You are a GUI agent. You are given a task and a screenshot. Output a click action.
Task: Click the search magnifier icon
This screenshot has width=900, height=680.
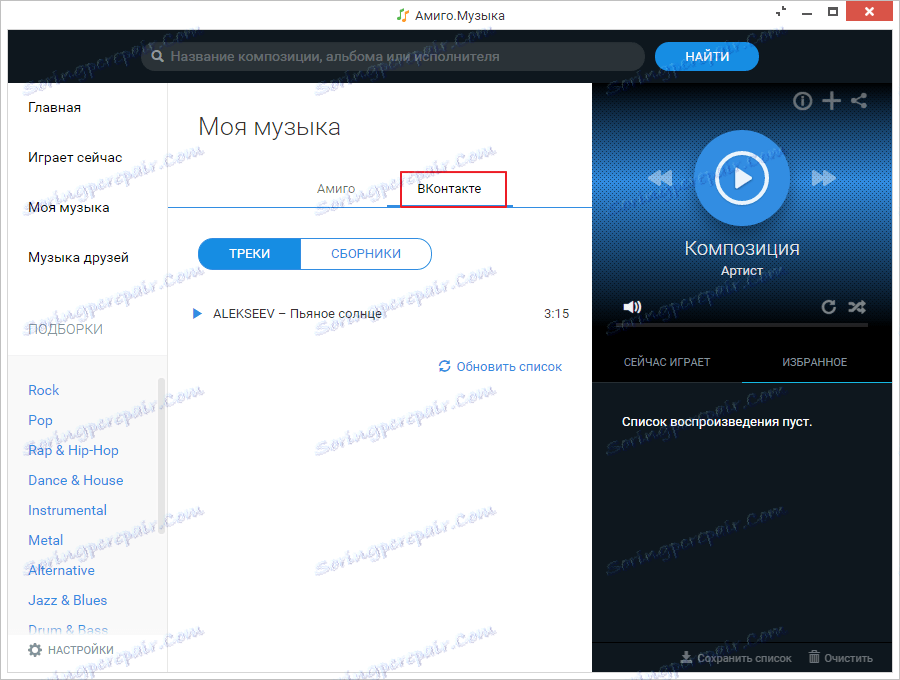click(x=157, y=56)
